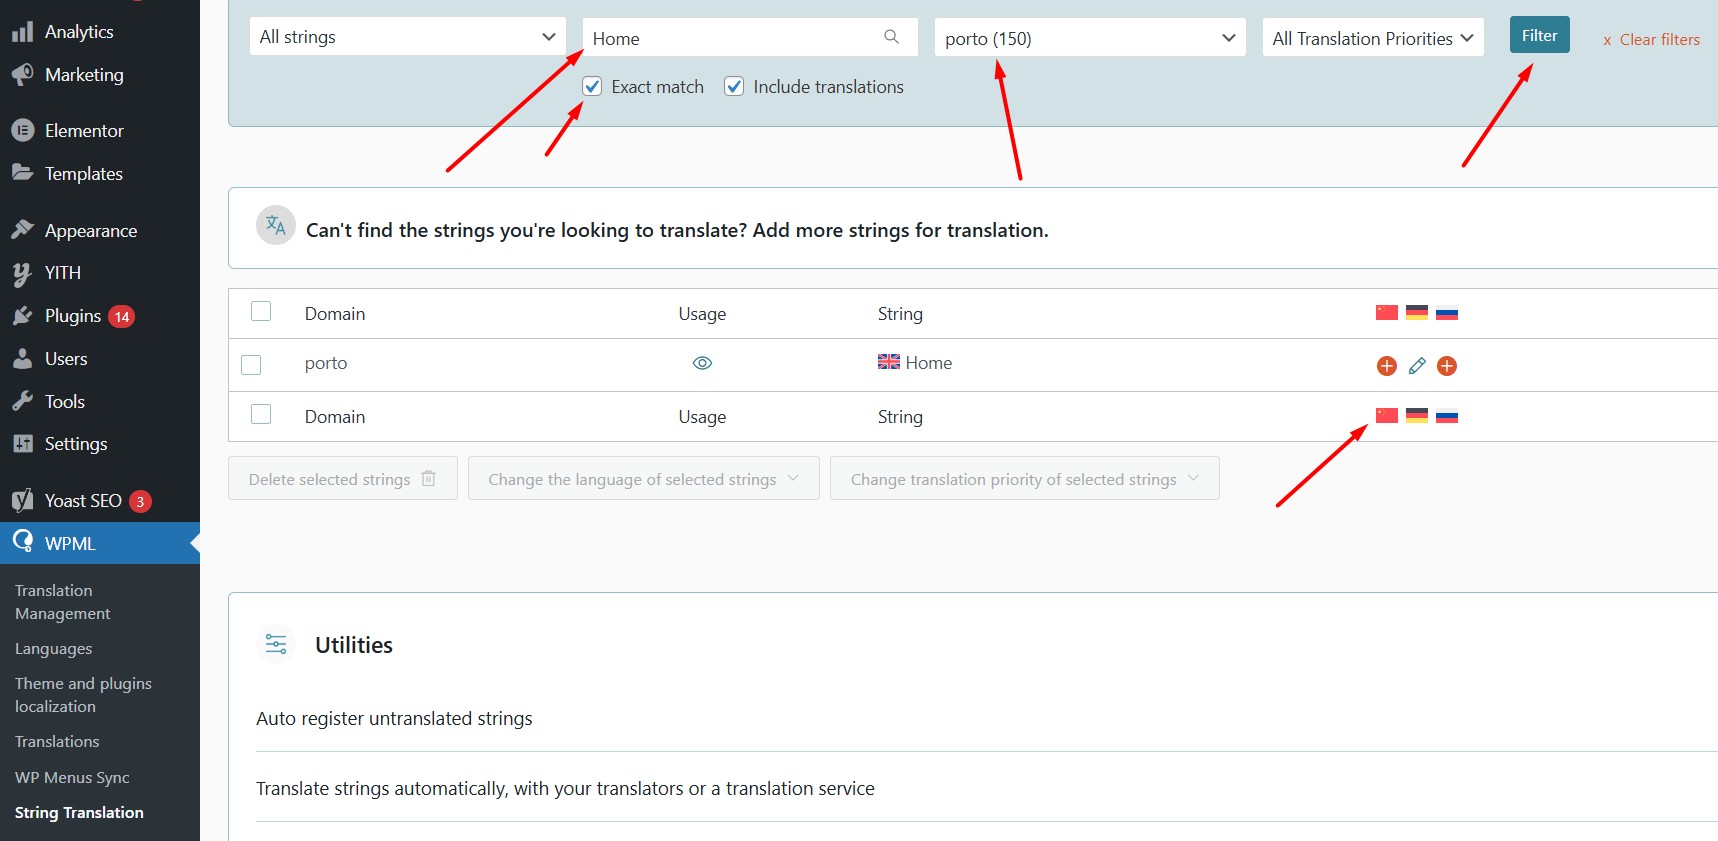1718x841 pixels.
Task: Click the magnifier icon in the search box
Action: coord(891,37)
